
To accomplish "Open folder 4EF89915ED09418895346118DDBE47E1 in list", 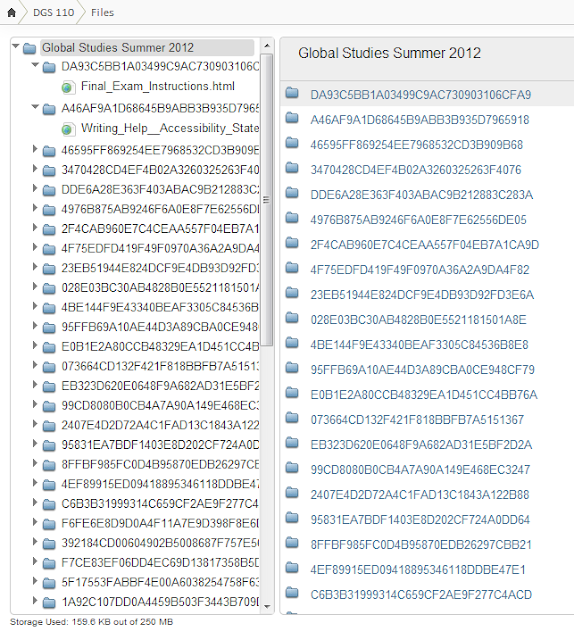I will tap(418, 569).
